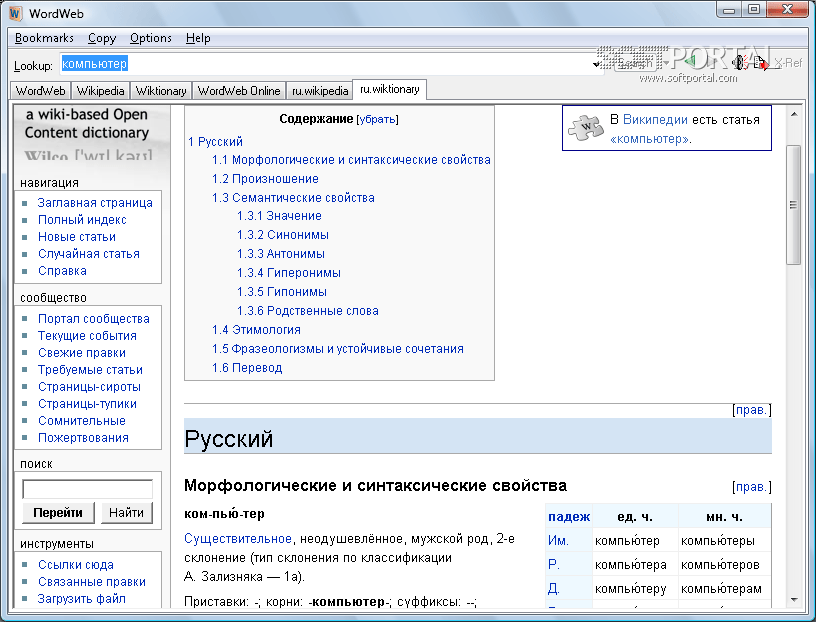Jump to 1.3.3 Антонимы

click(281, 254)
